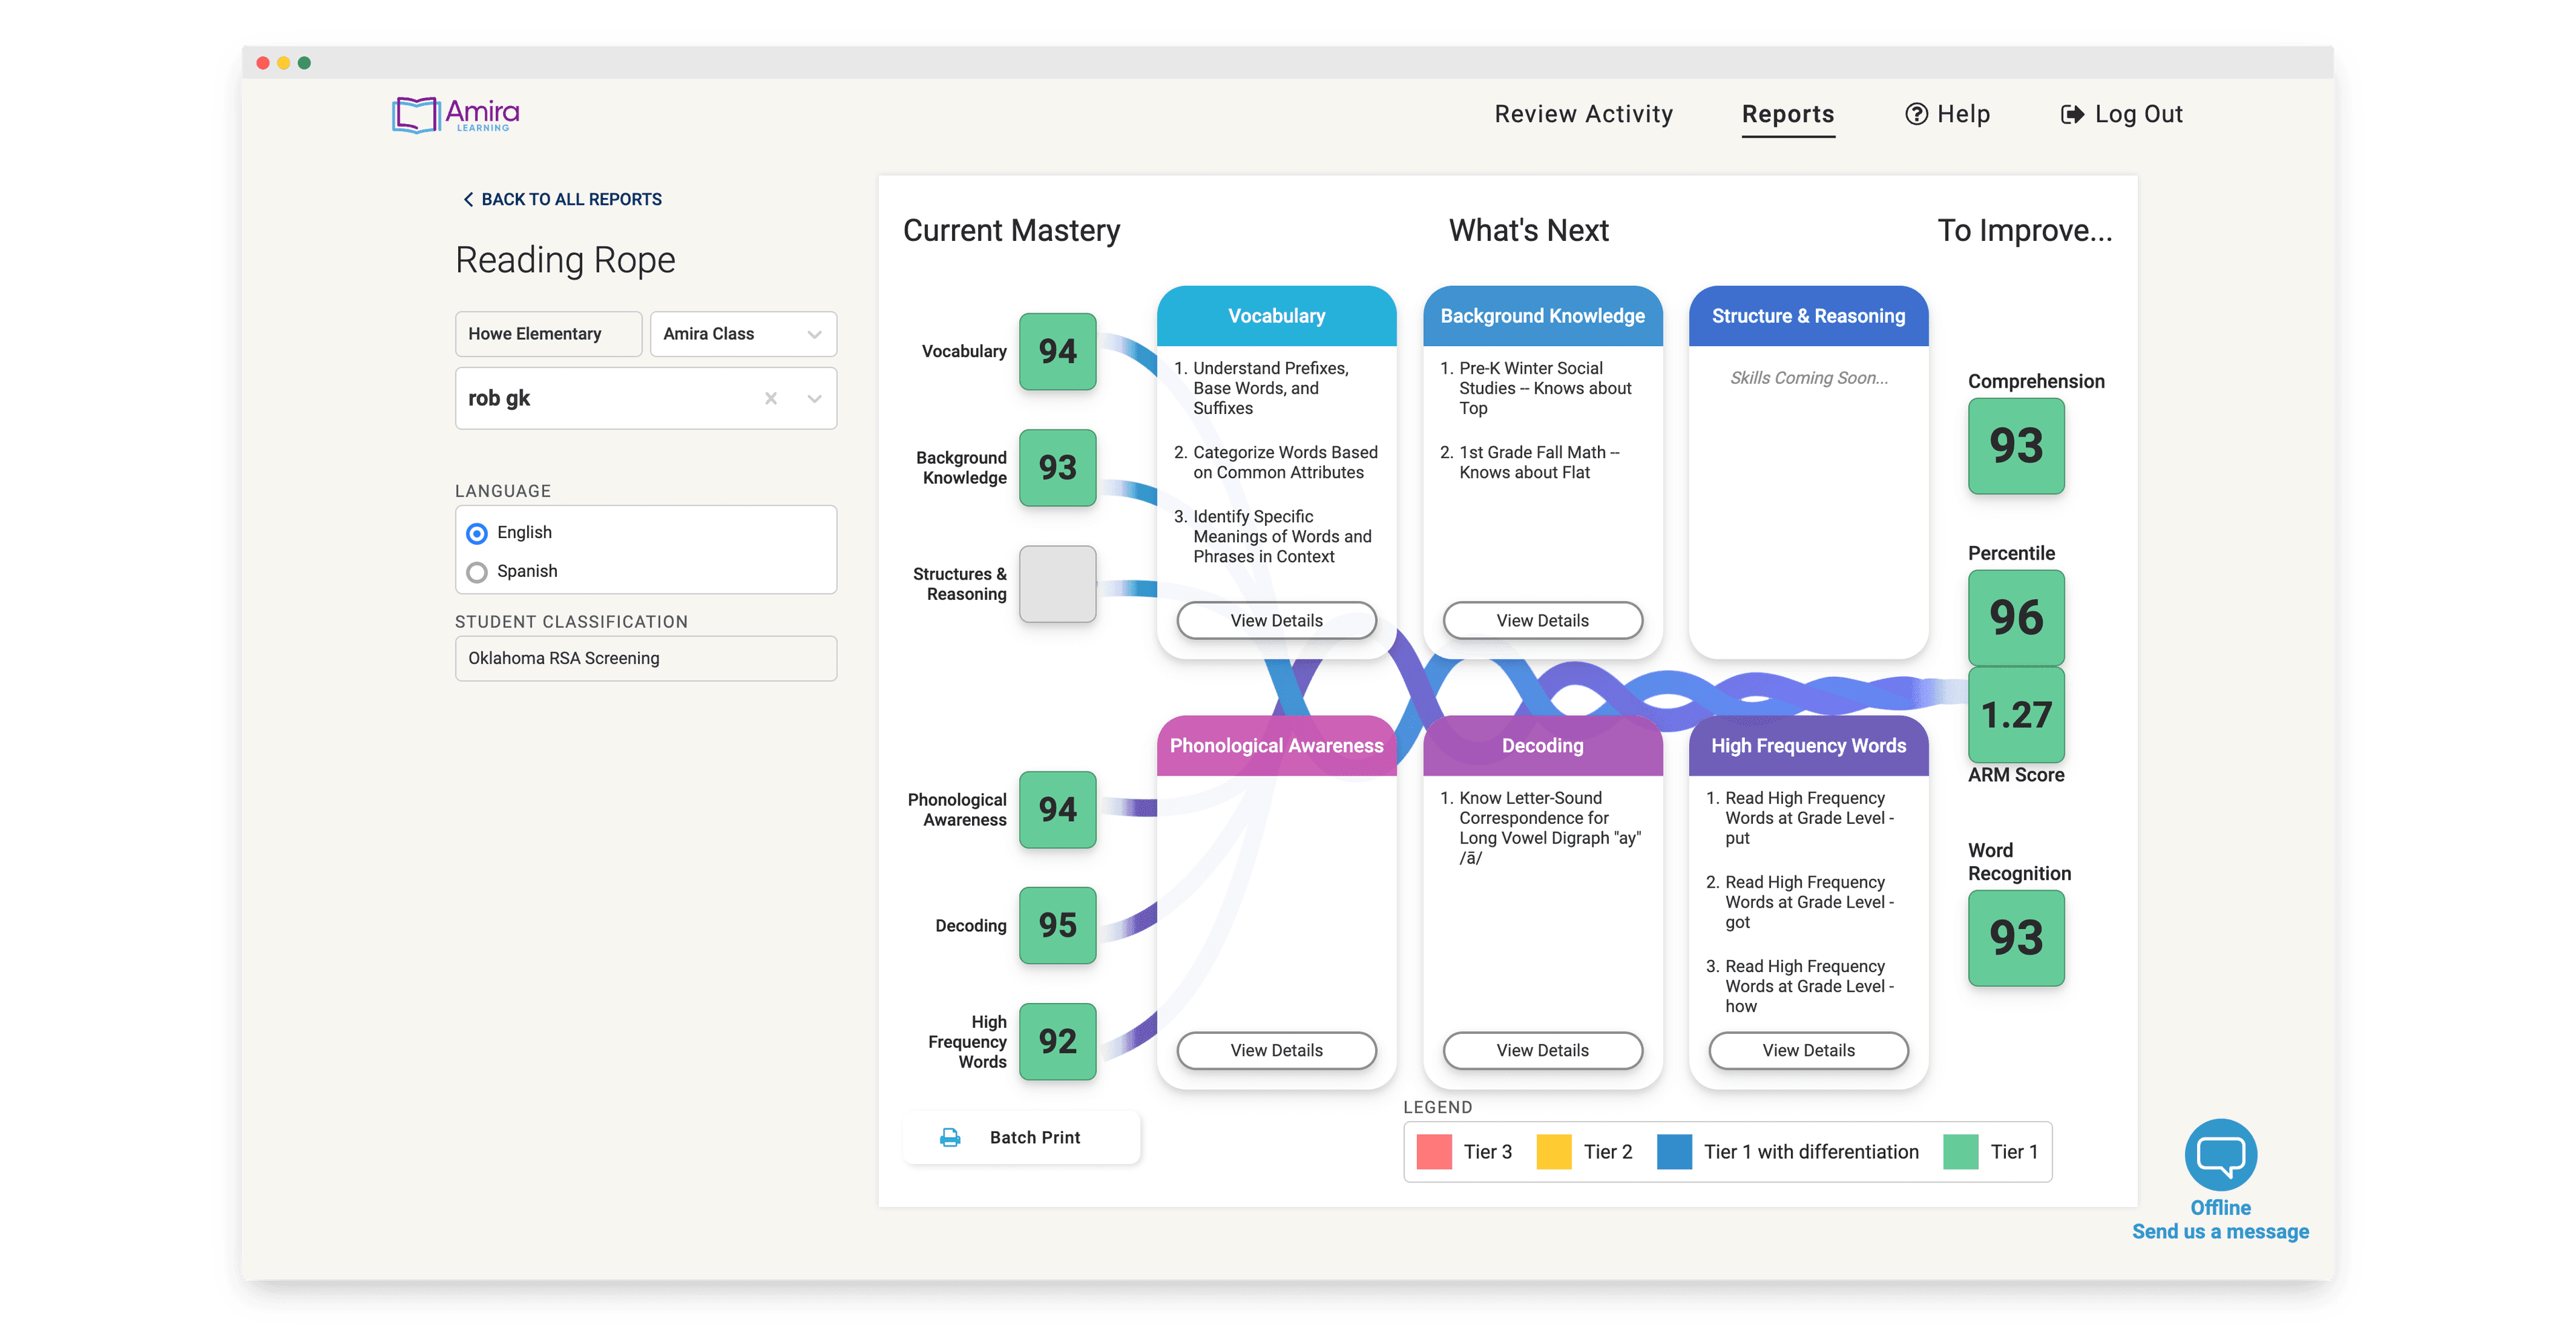Click the Percentile score tile 96
Image resolution: width=2576 pixels, height=1325 pixels.
click(2016, 618)
